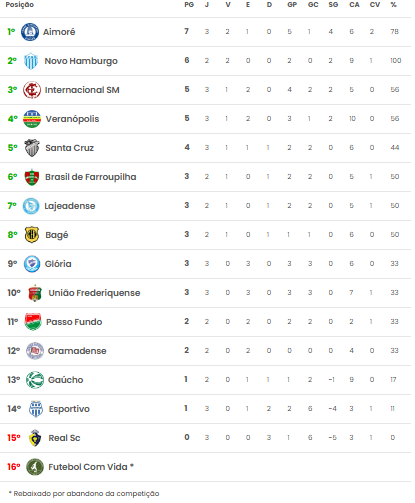Click the Glória club crest

[x=32, y=264]
